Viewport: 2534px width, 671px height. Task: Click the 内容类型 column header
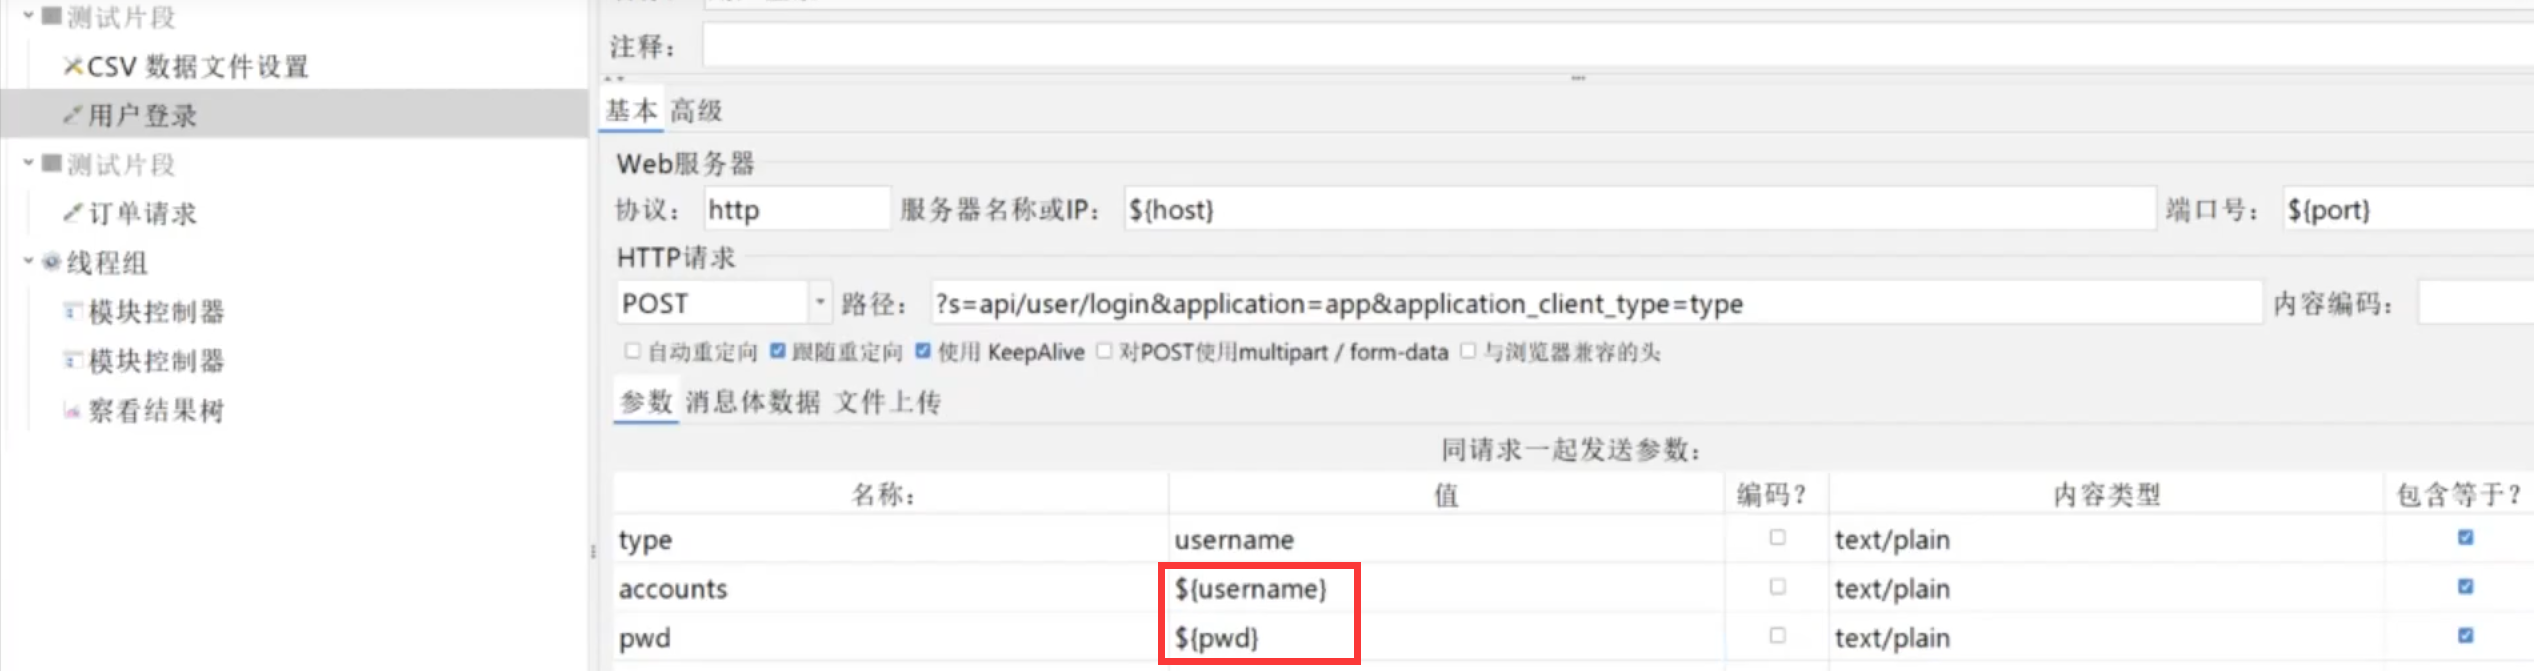[2106, 494]
